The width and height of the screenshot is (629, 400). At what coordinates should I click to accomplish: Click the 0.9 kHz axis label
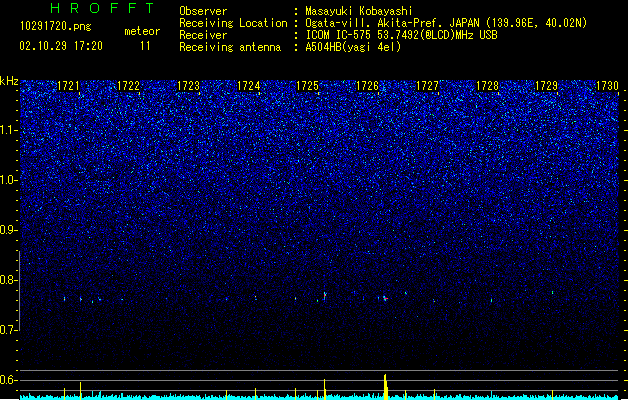9,230
